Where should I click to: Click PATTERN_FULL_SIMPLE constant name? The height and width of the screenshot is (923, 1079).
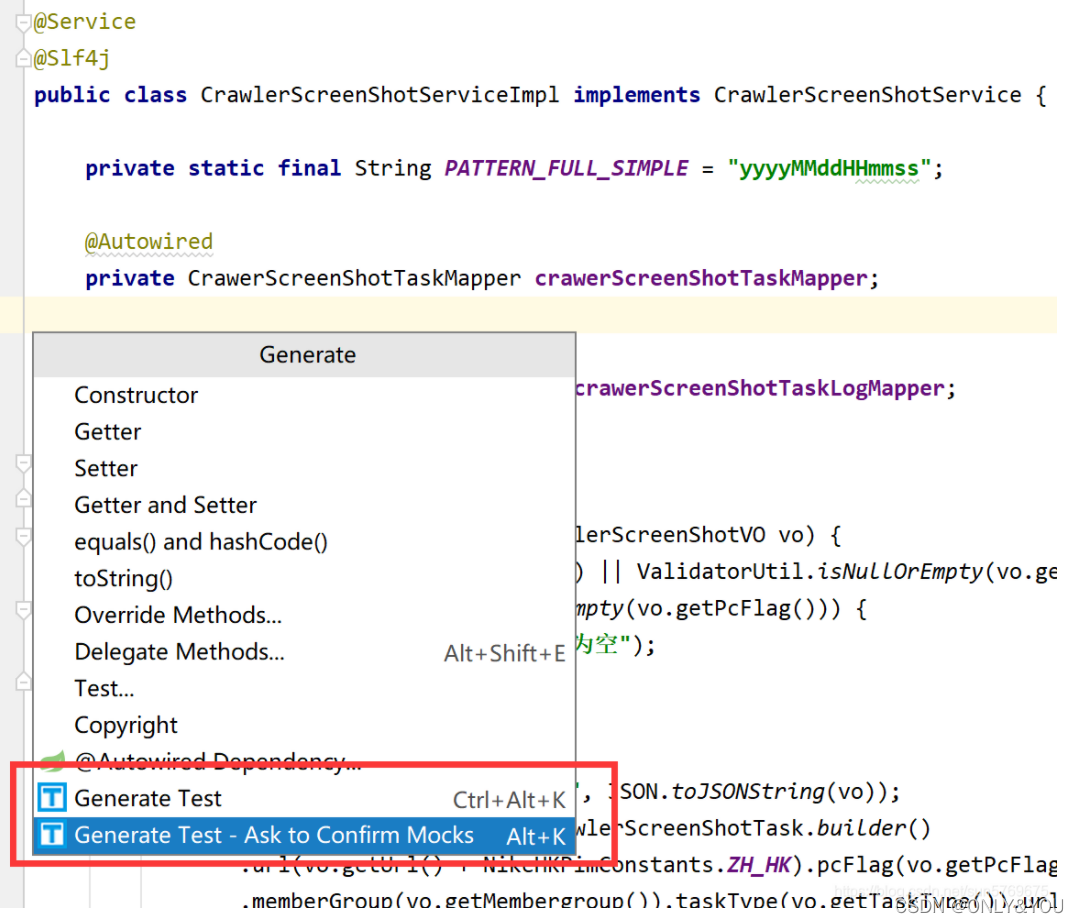[x=566, y=169]
